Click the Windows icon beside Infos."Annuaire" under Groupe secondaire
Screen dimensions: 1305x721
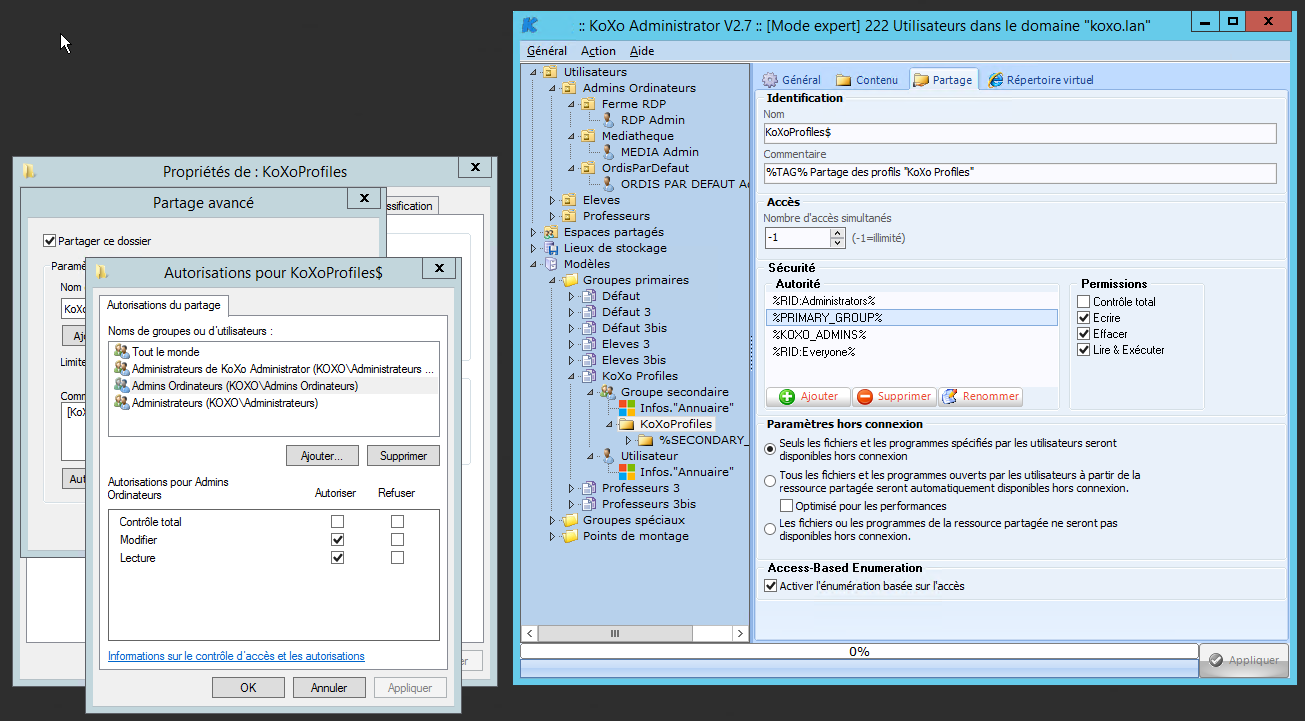click(627, 408)
